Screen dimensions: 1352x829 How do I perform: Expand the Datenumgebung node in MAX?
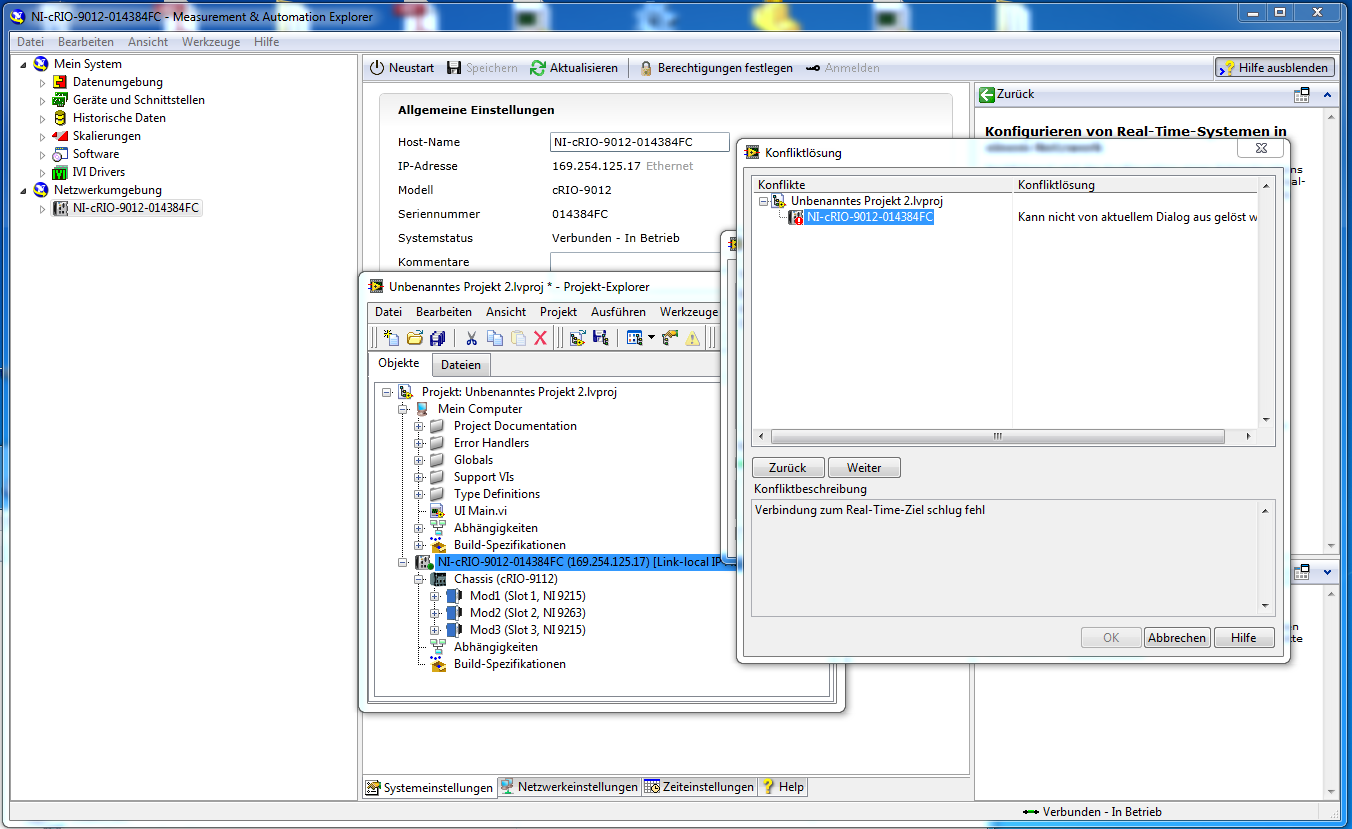tap(43, 82)
